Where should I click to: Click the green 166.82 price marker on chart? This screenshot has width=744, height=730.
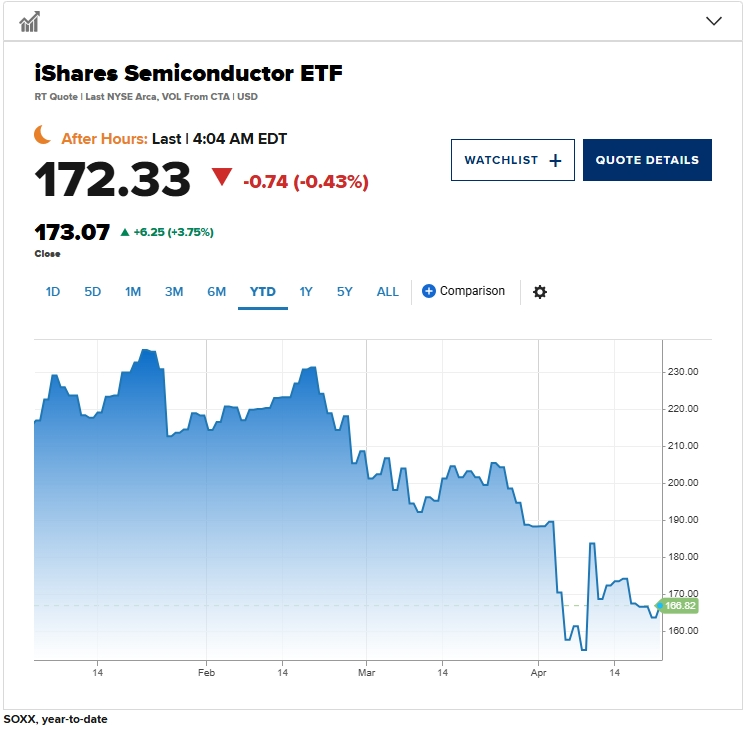tap(677, 606)
